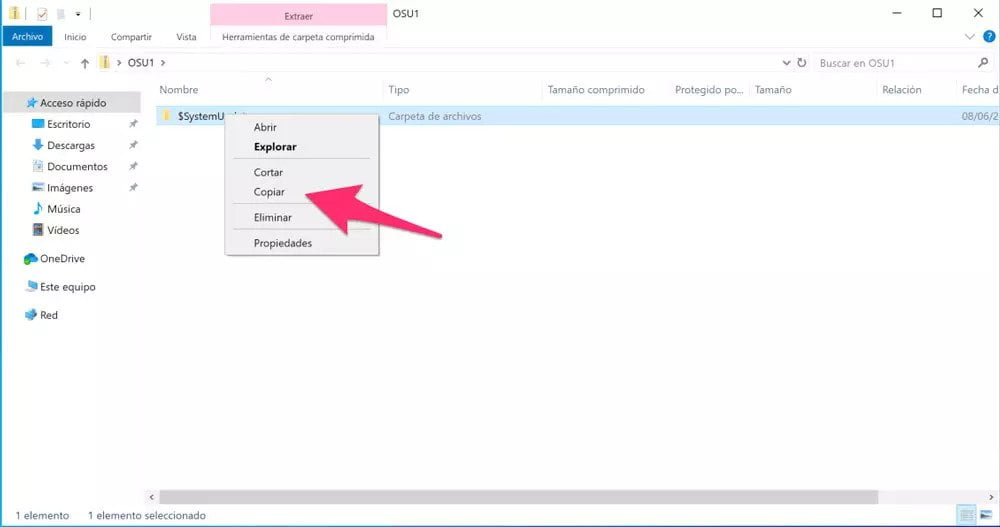This screenshot has width=1000, height=527.
Task: Choose Copiar from the context menu
Action: pos(269,192)
